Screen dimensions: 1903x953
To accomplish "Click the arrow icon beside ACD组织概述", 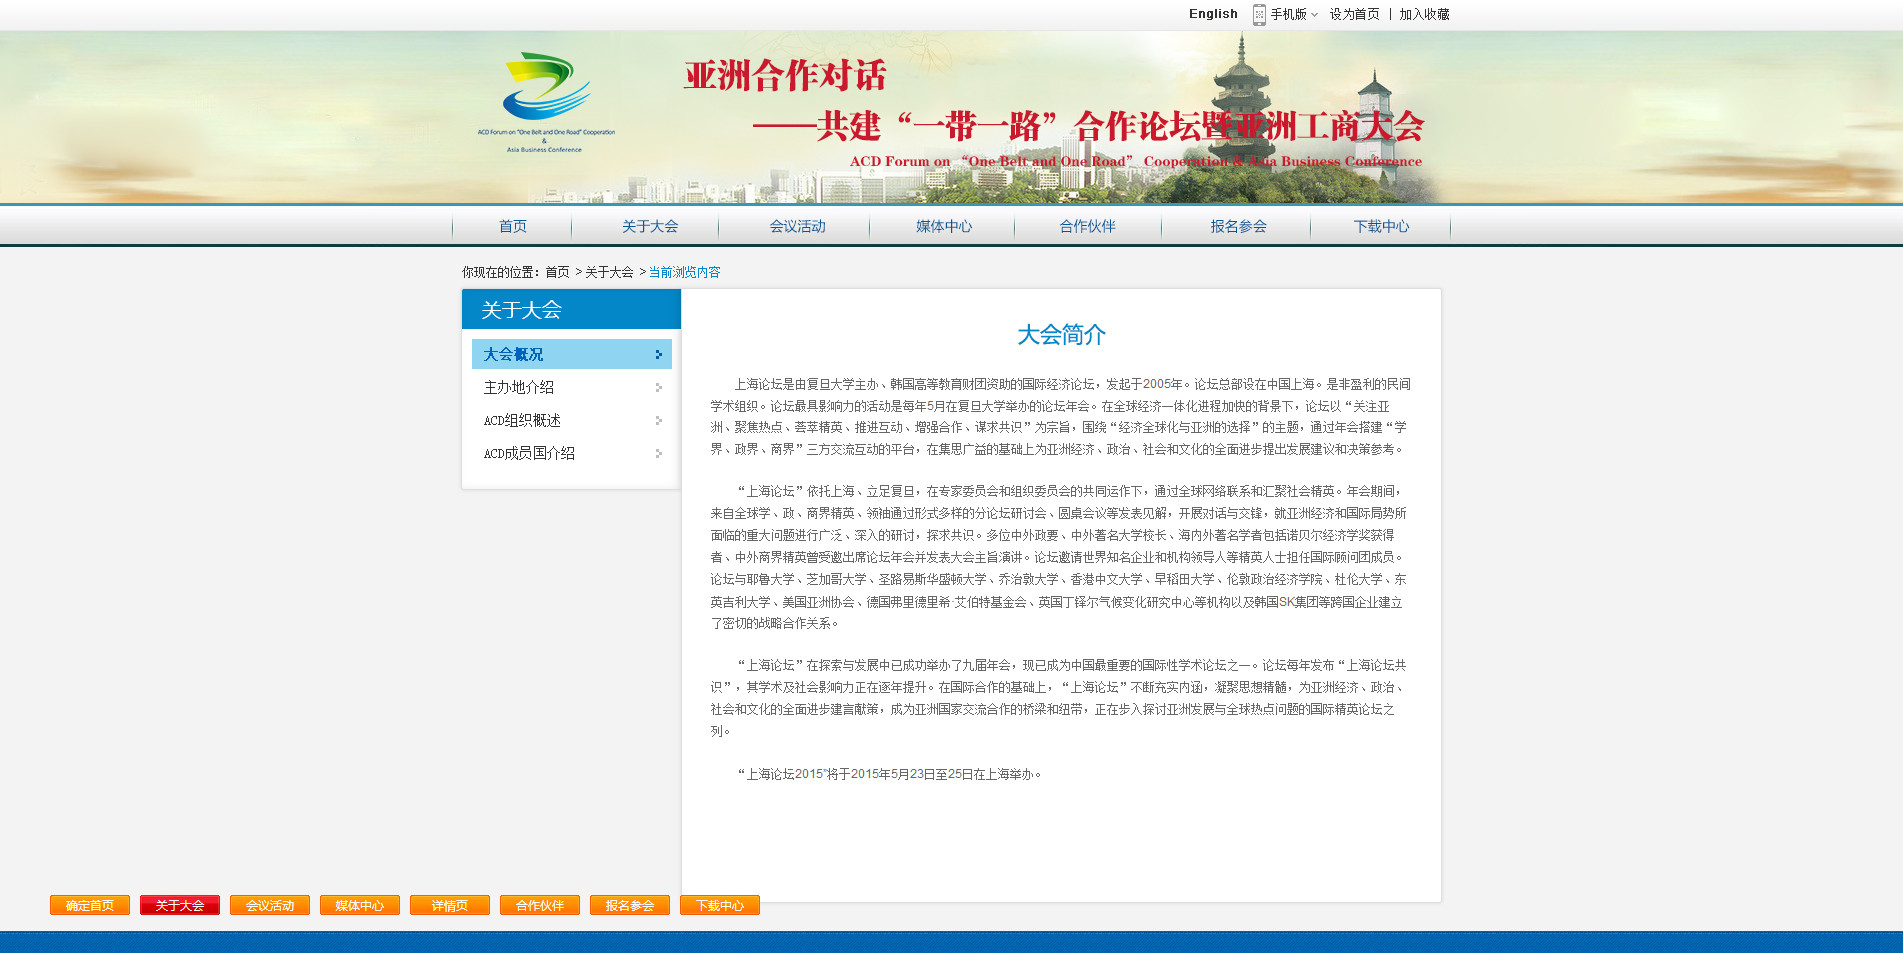I will point(658,420).
